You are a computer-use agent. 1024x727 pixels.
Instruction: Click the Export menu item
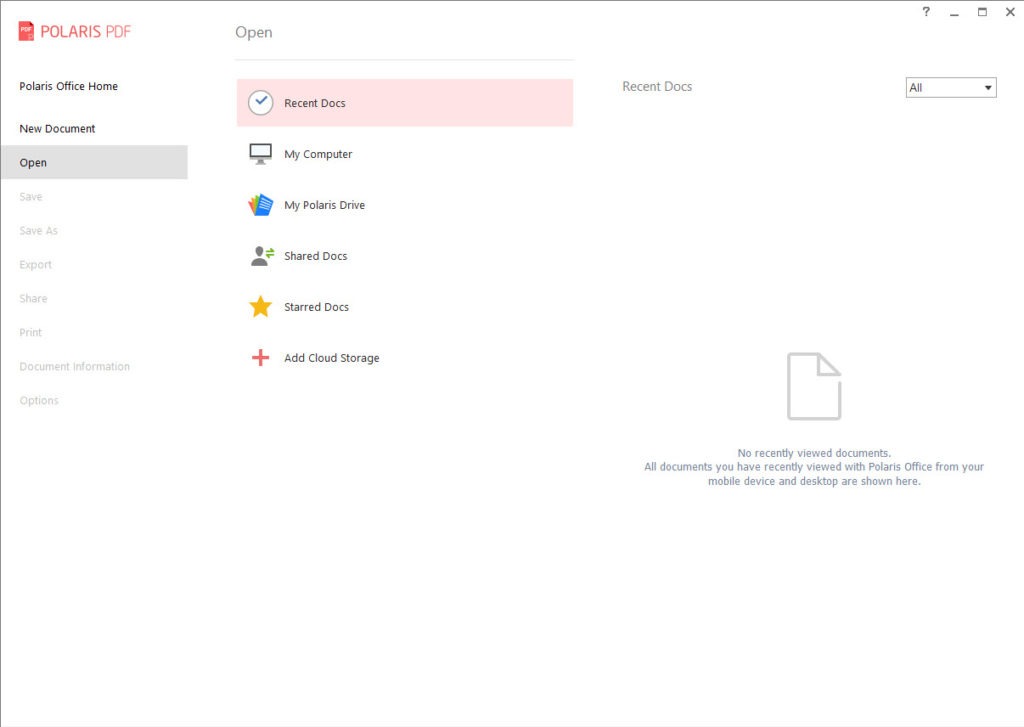coord(35,265)
